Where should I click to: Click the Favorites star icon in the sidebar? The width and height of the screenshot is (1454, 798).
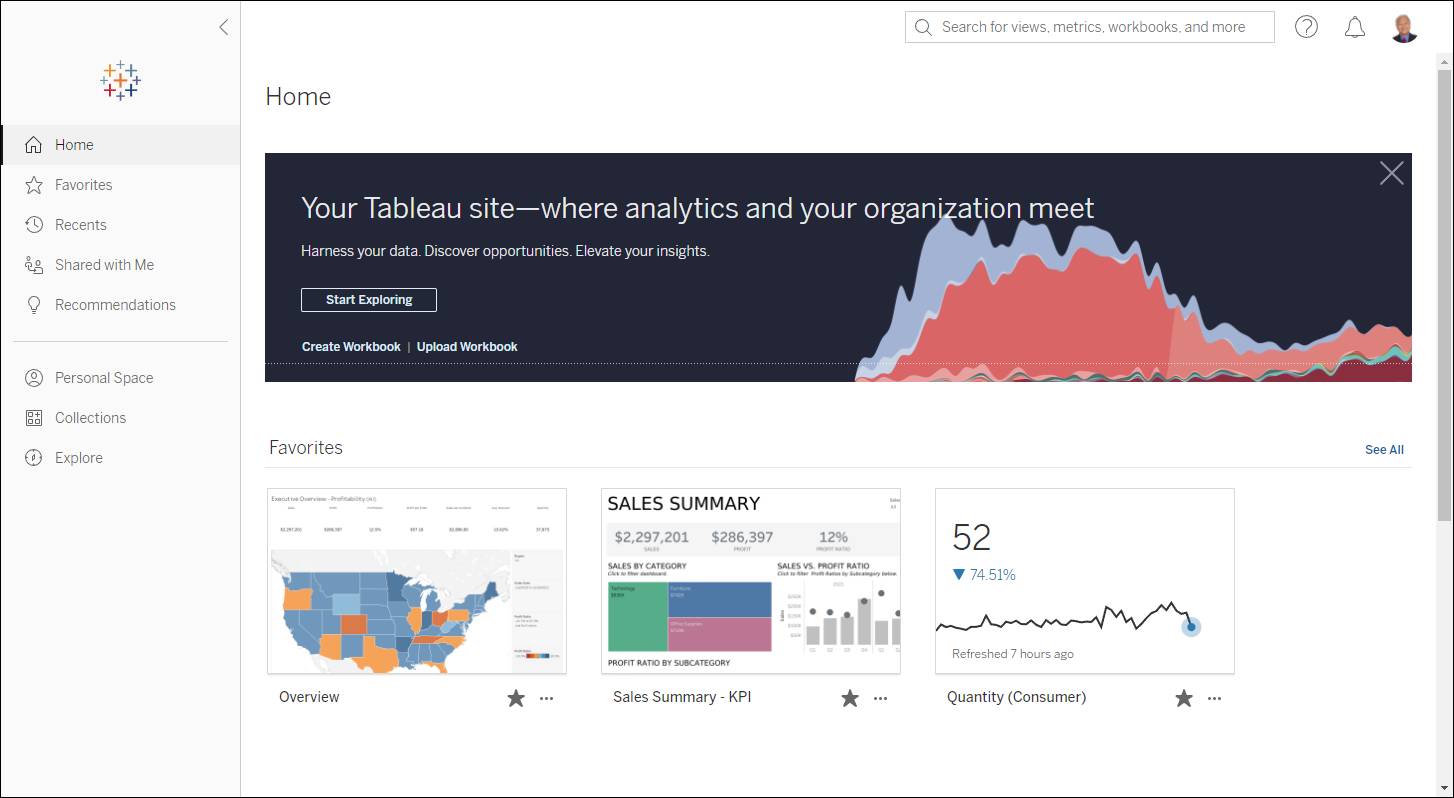[x=34, y=185]
